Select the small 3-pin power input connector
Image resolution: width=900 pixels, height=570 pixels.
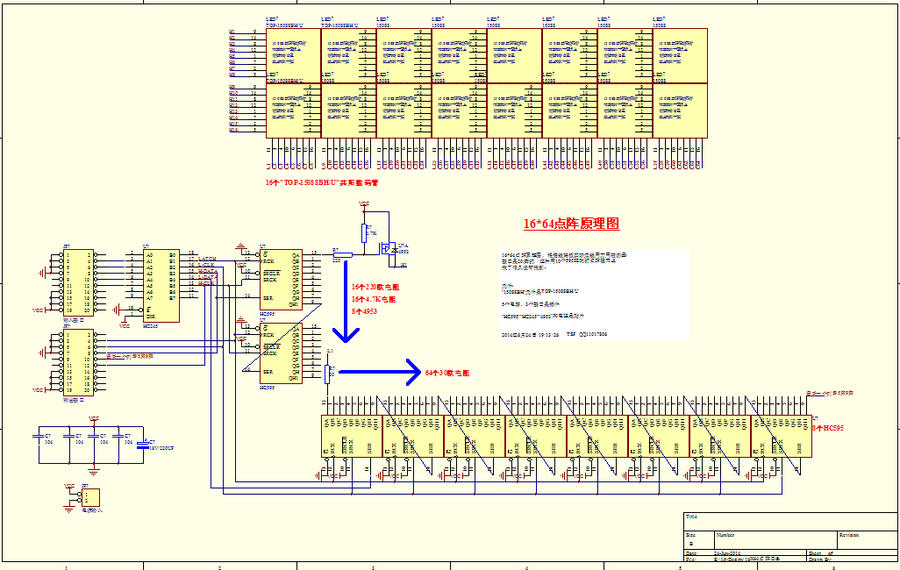tap(91, 497)
